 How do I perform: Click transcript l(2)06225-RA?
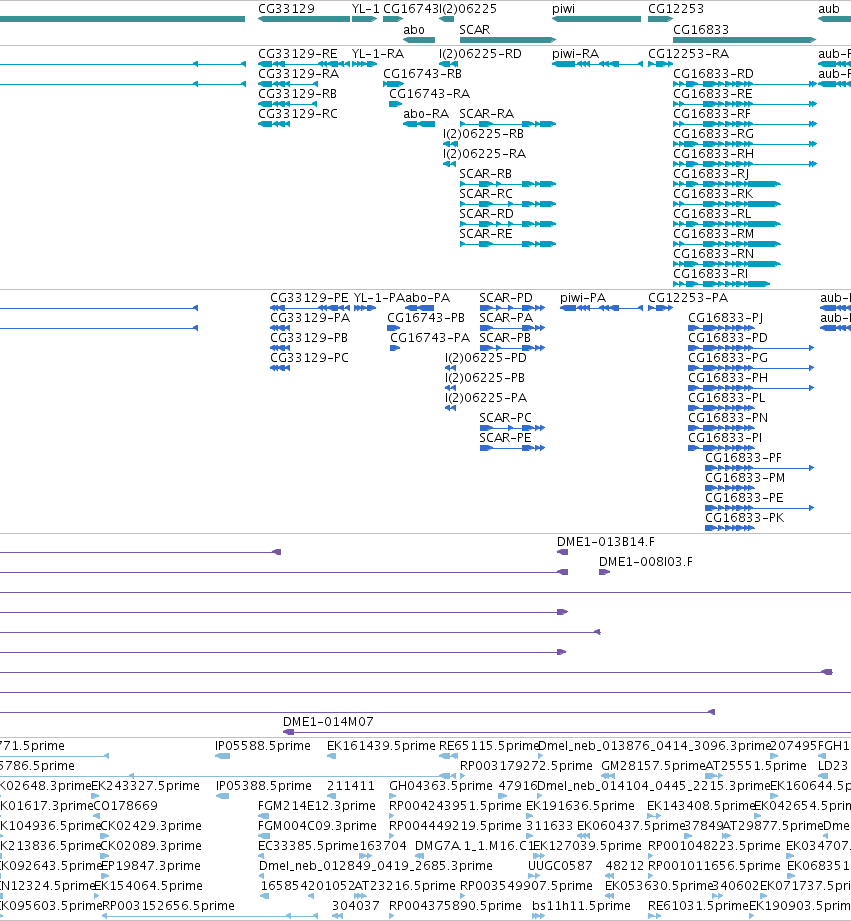485,154
